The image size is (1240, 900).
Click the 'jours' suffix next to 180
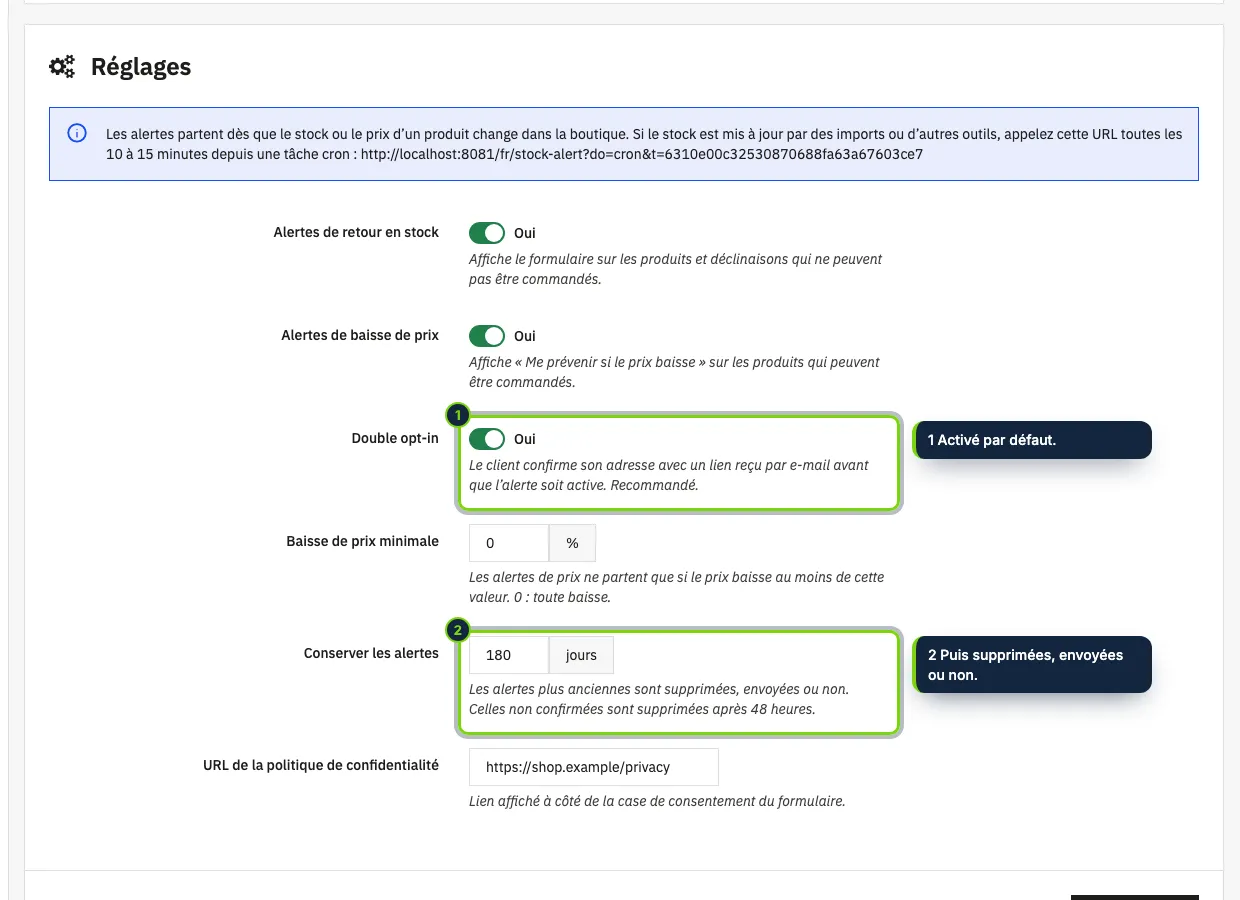click(581, 655)
